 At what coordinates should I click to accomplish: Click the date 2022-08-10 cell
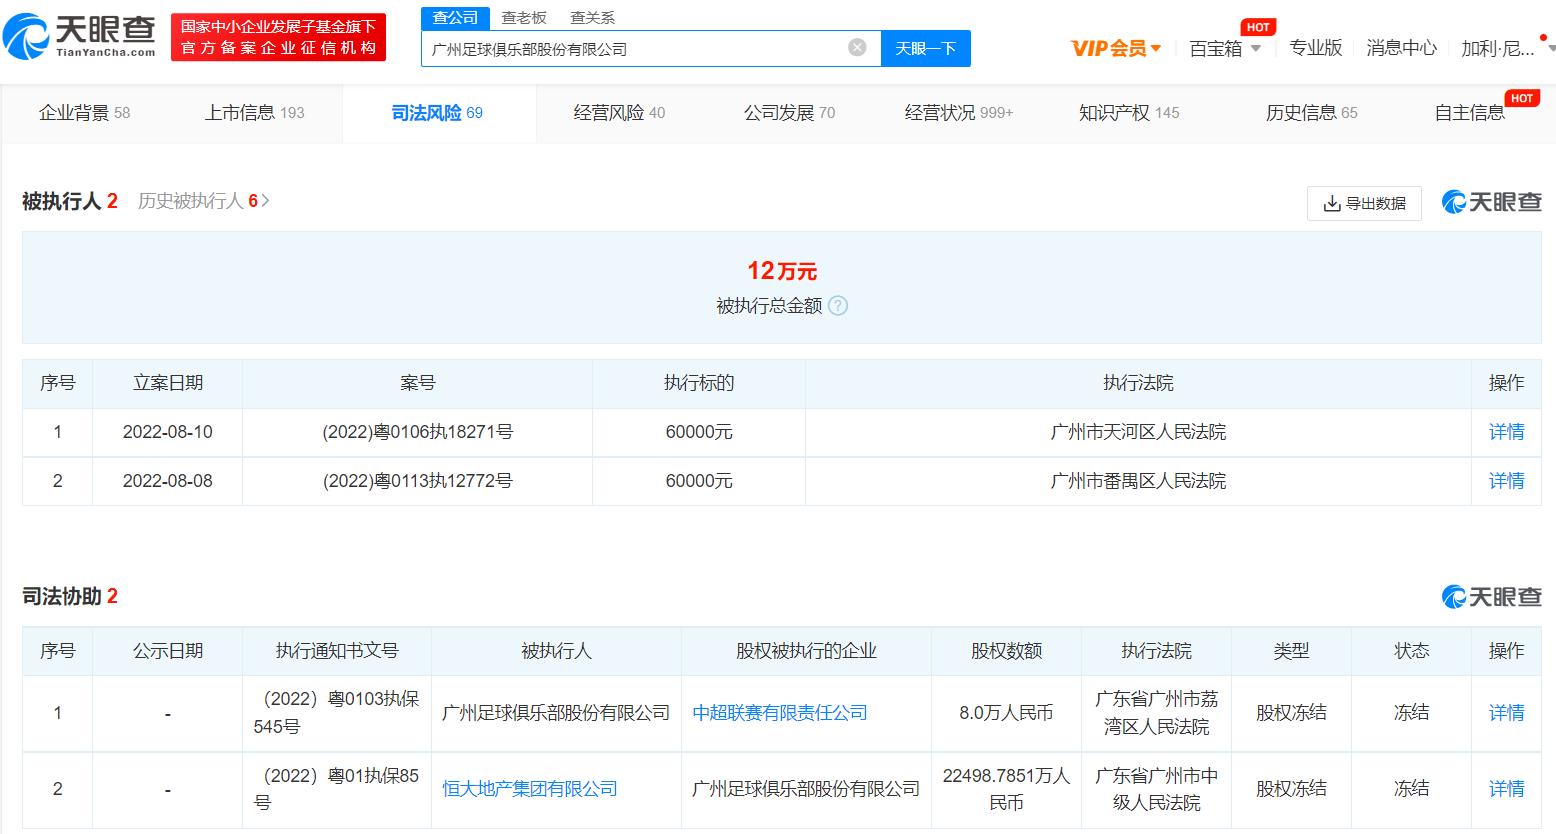click(167, 432)
